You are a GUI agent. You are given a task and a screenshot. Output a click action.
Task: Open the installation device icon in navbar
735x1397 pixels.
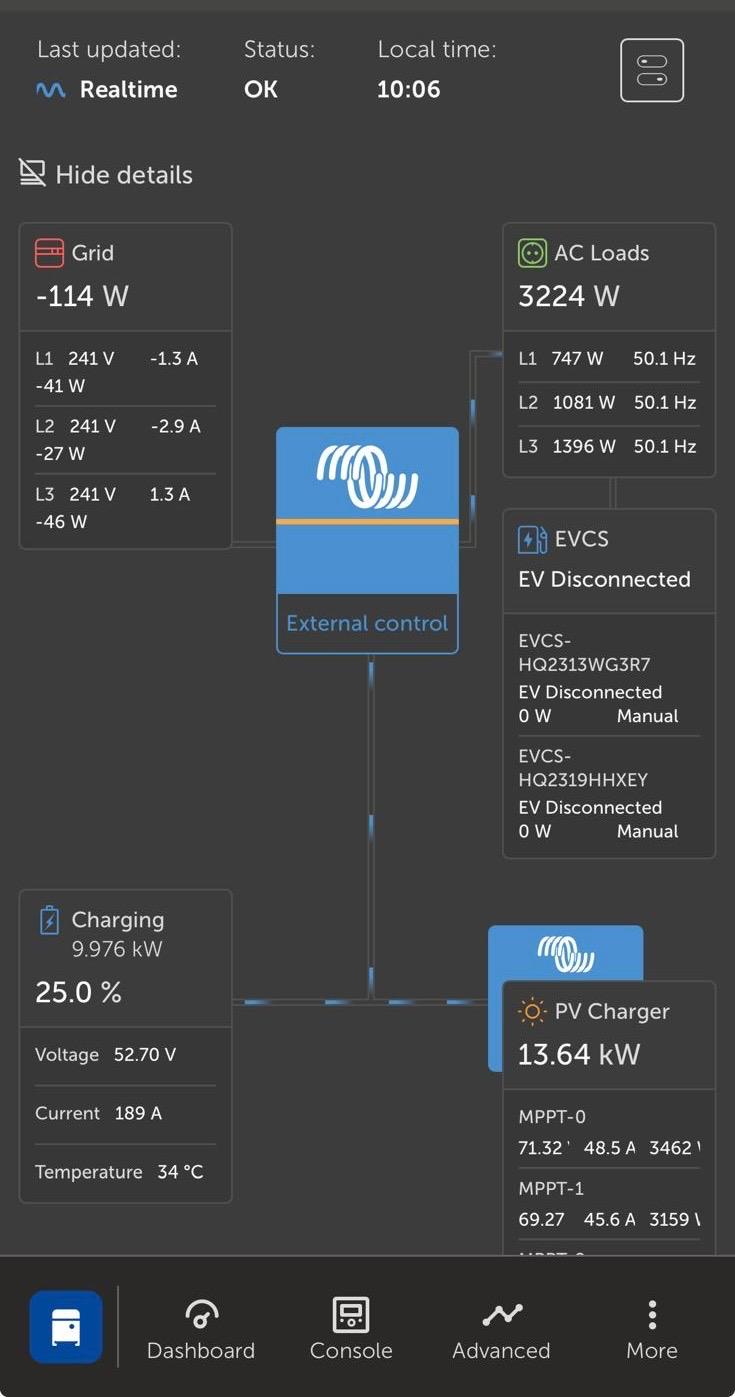66,1327
